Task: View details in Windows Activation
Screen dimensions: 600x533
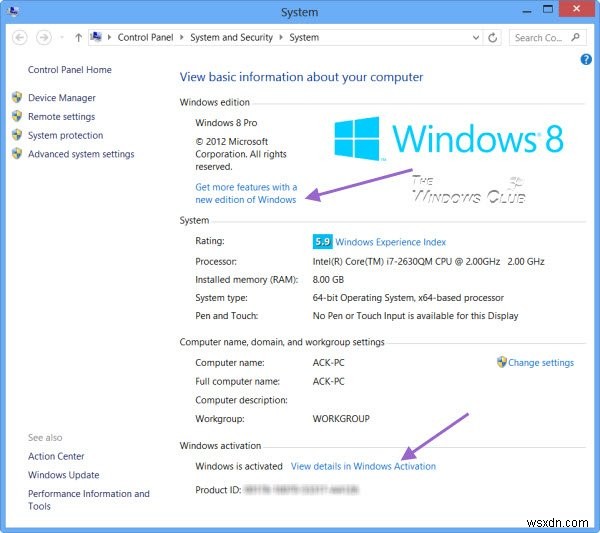Action: pyautogui.click(x=363, y=466)
